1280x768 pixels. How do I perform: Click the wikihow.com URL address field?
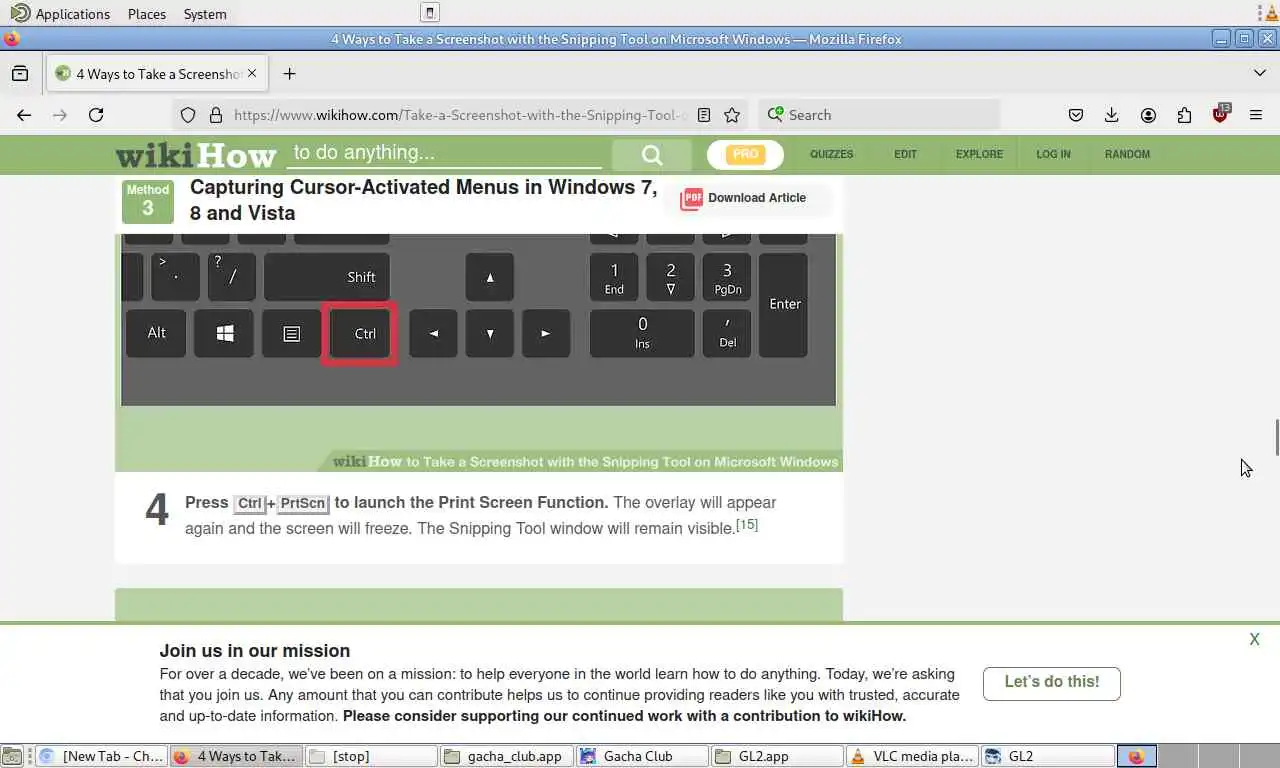pyautogui.click(x=460, y=115)
